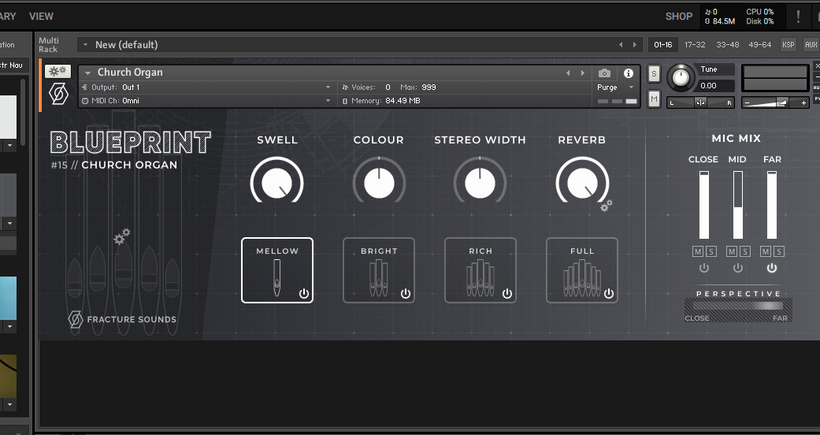Click the KSP script button
Screen dimensions: 820x435
click(788, 45)
